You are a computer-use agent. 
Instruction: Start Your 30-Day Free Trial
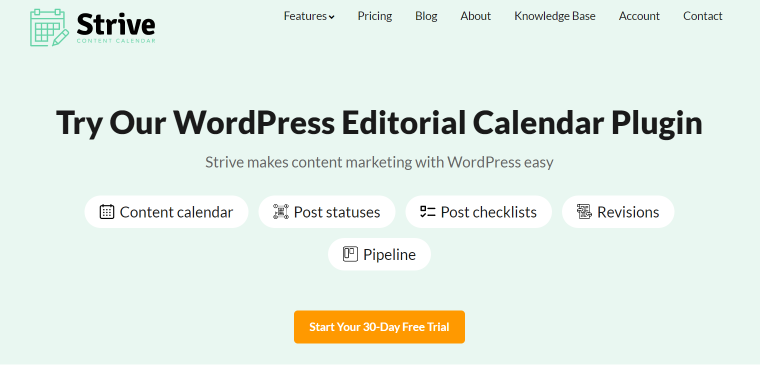[379, 327]
